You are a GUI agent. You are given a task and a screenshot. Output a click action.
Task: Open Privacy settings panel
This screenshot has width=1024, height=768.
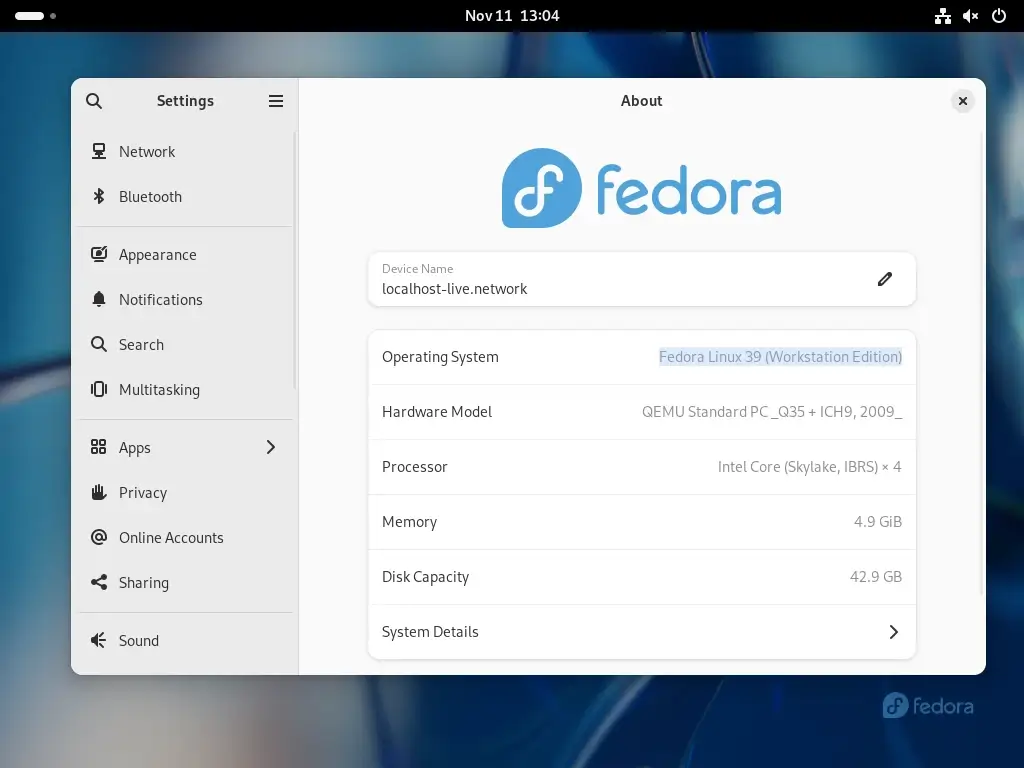[185, 492]
